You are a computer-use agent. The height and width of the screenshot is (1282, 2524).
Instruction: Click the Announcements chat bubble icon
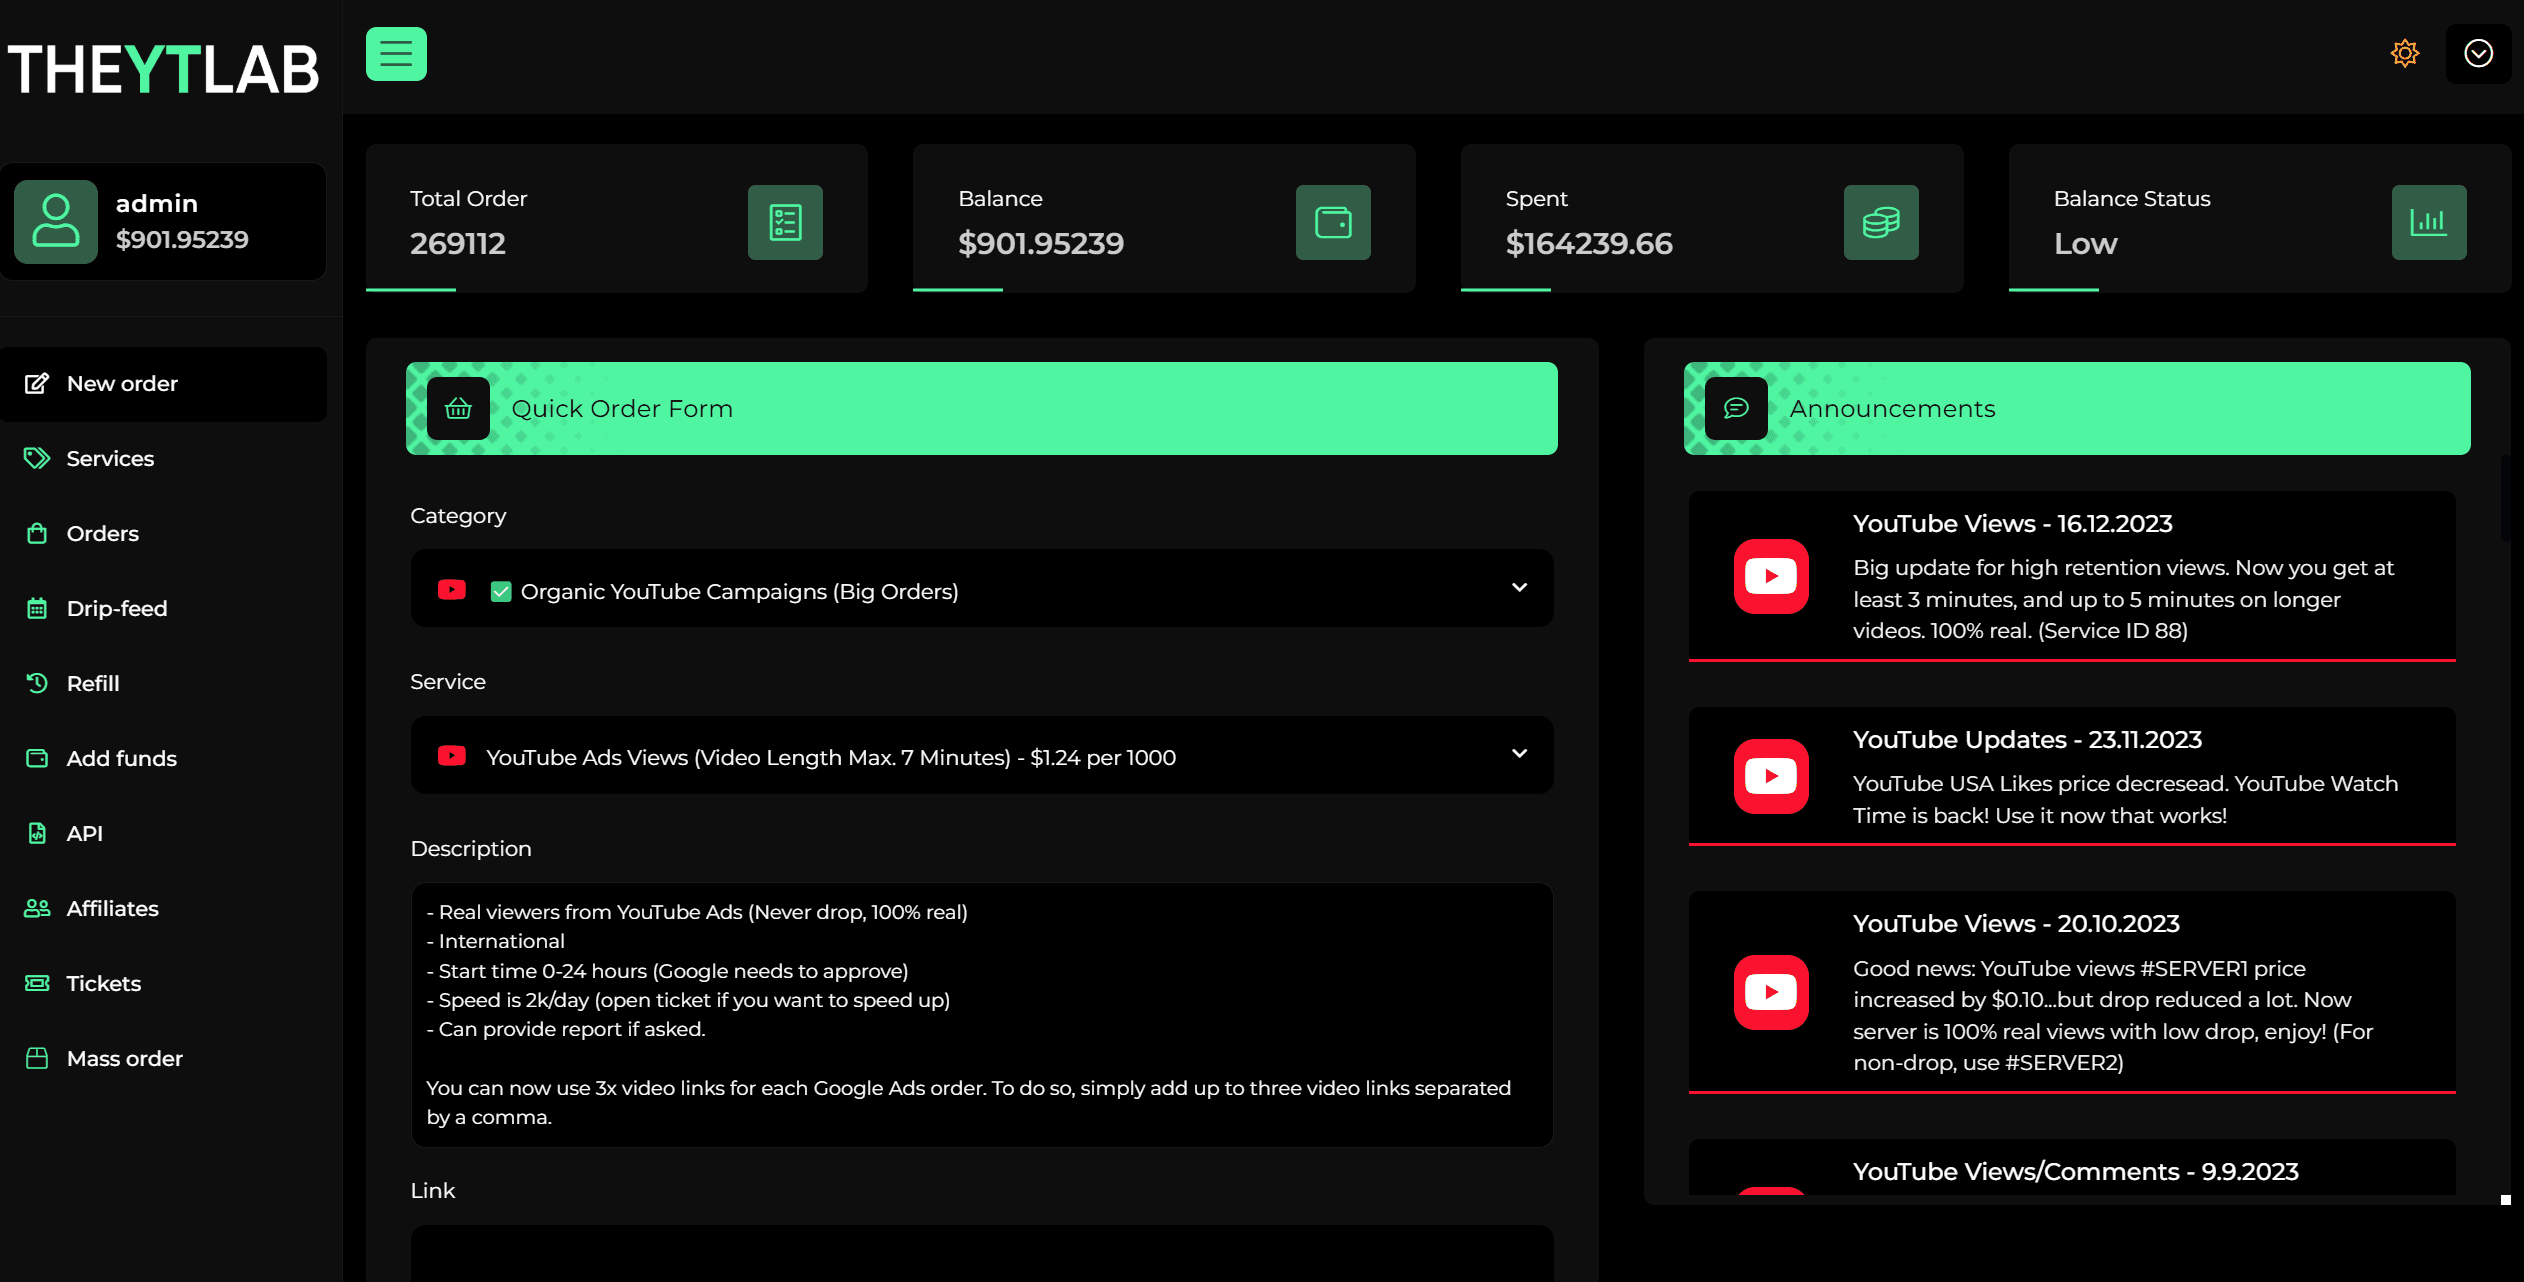pyautogui.click(x=1736, y=408)
